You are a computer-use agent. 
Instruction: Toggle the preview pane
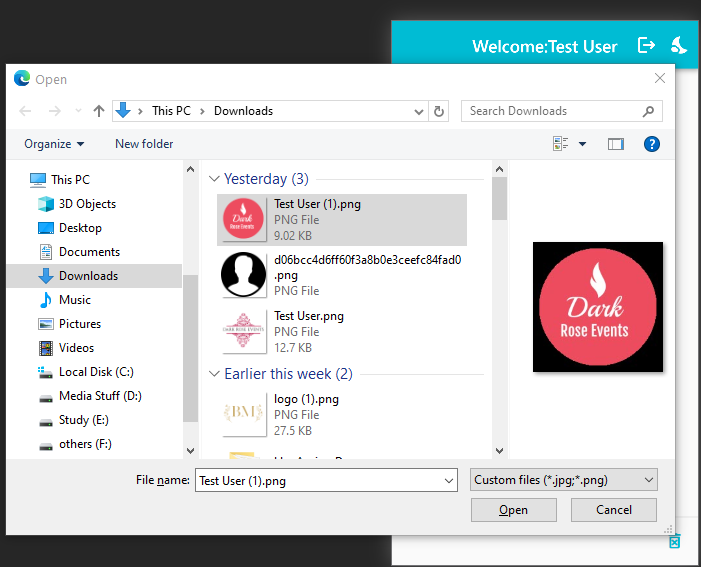pos(616,144)
